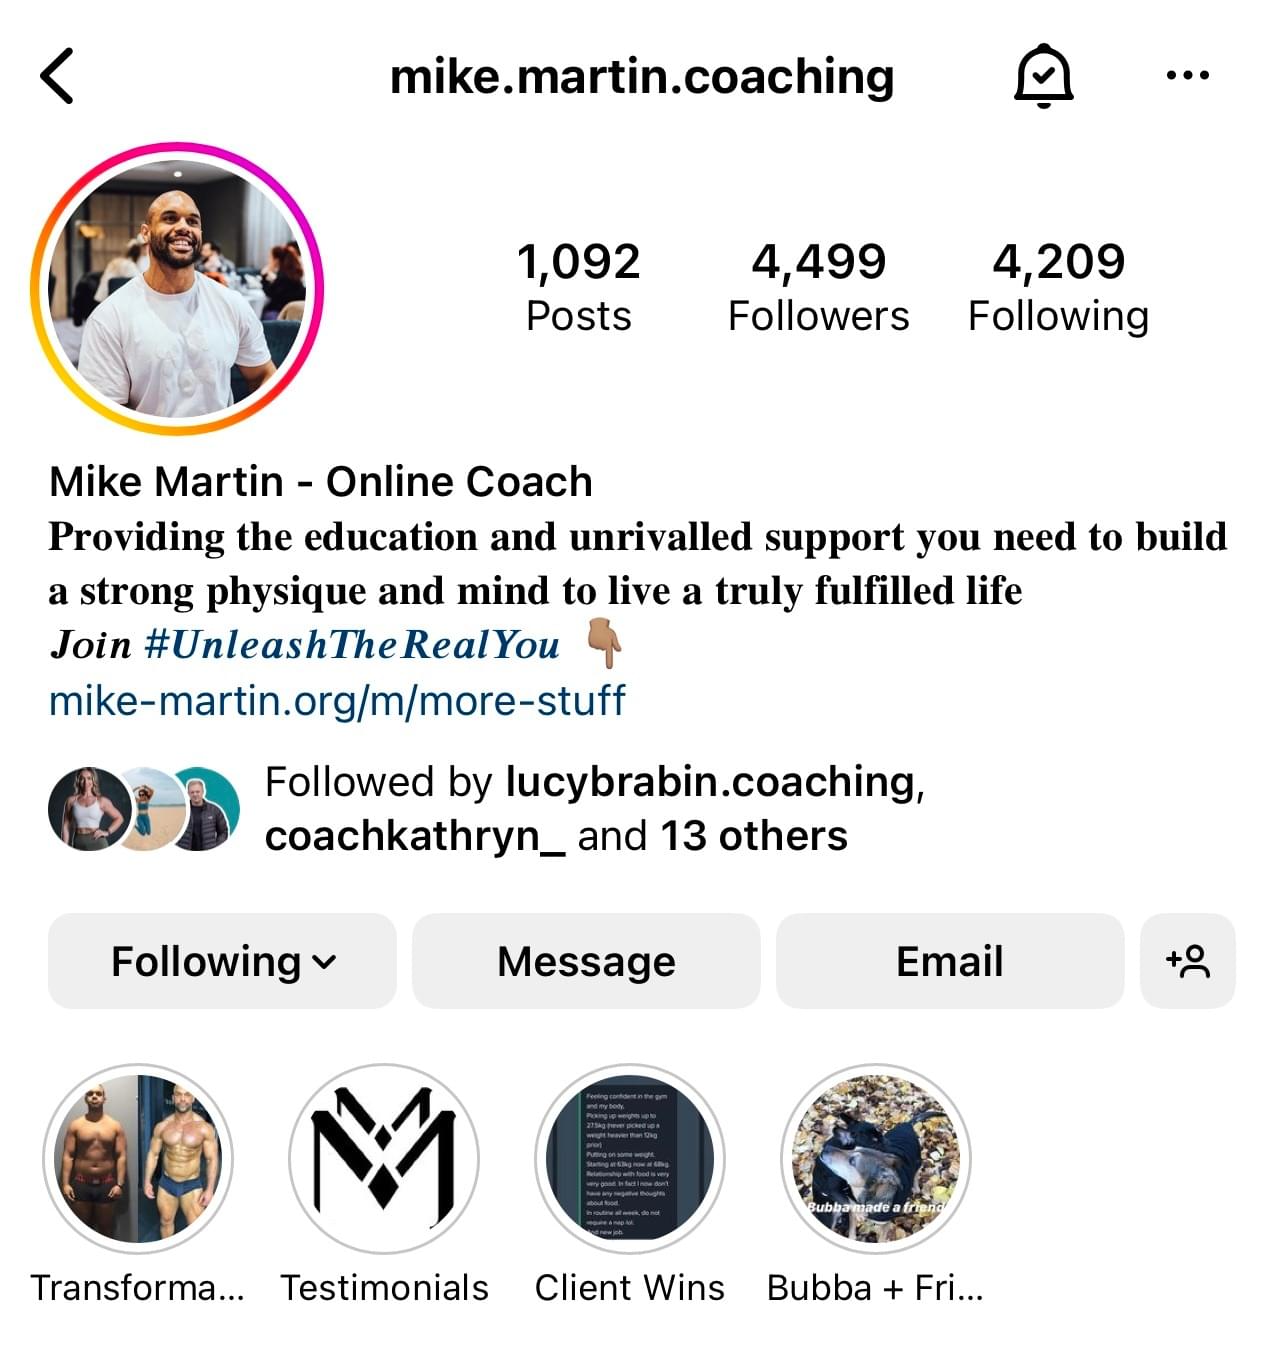Open the Bubba + Friends highlight
This screenshot has height=1346, width=1284.
point(876,1159)
